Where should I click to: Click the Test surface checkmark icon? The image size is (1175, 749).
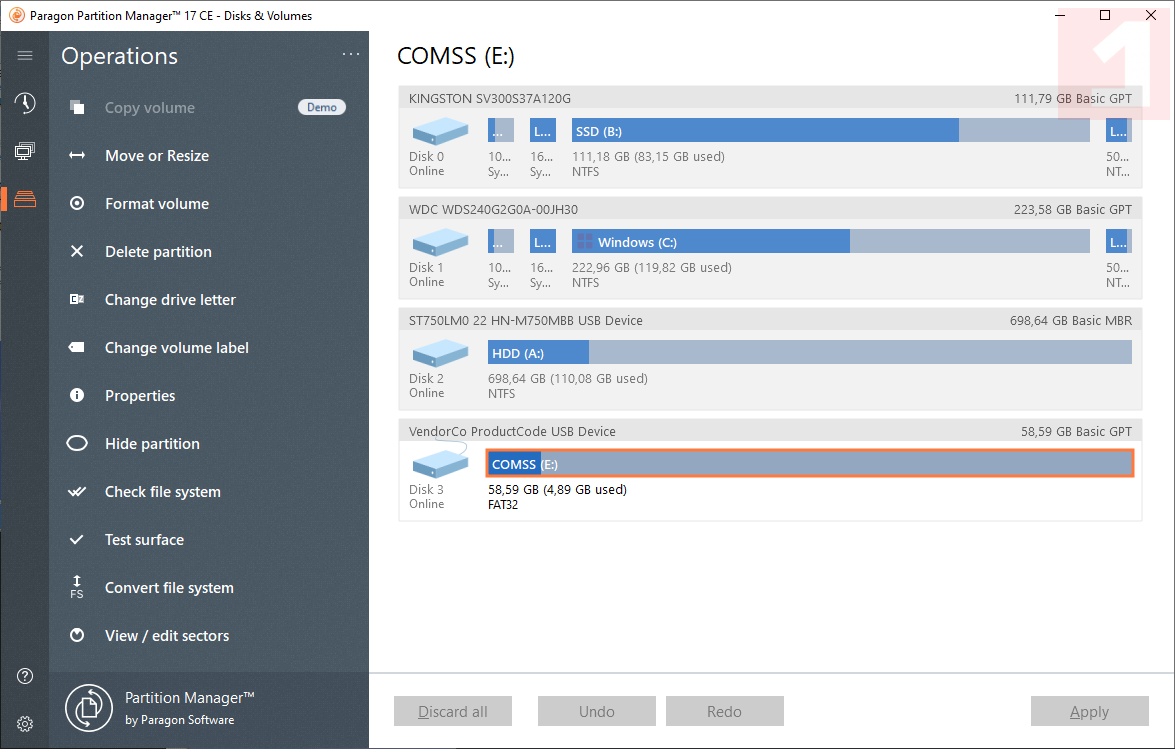(x=76, y=539)
